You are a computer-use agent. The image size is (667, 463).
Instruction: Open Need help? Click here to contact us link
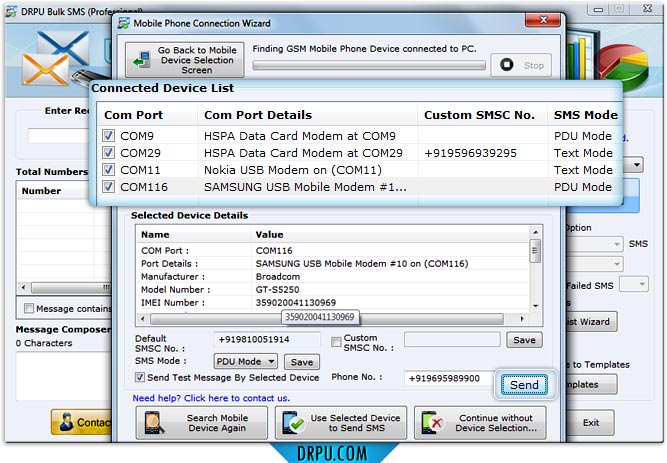[211, 398]
